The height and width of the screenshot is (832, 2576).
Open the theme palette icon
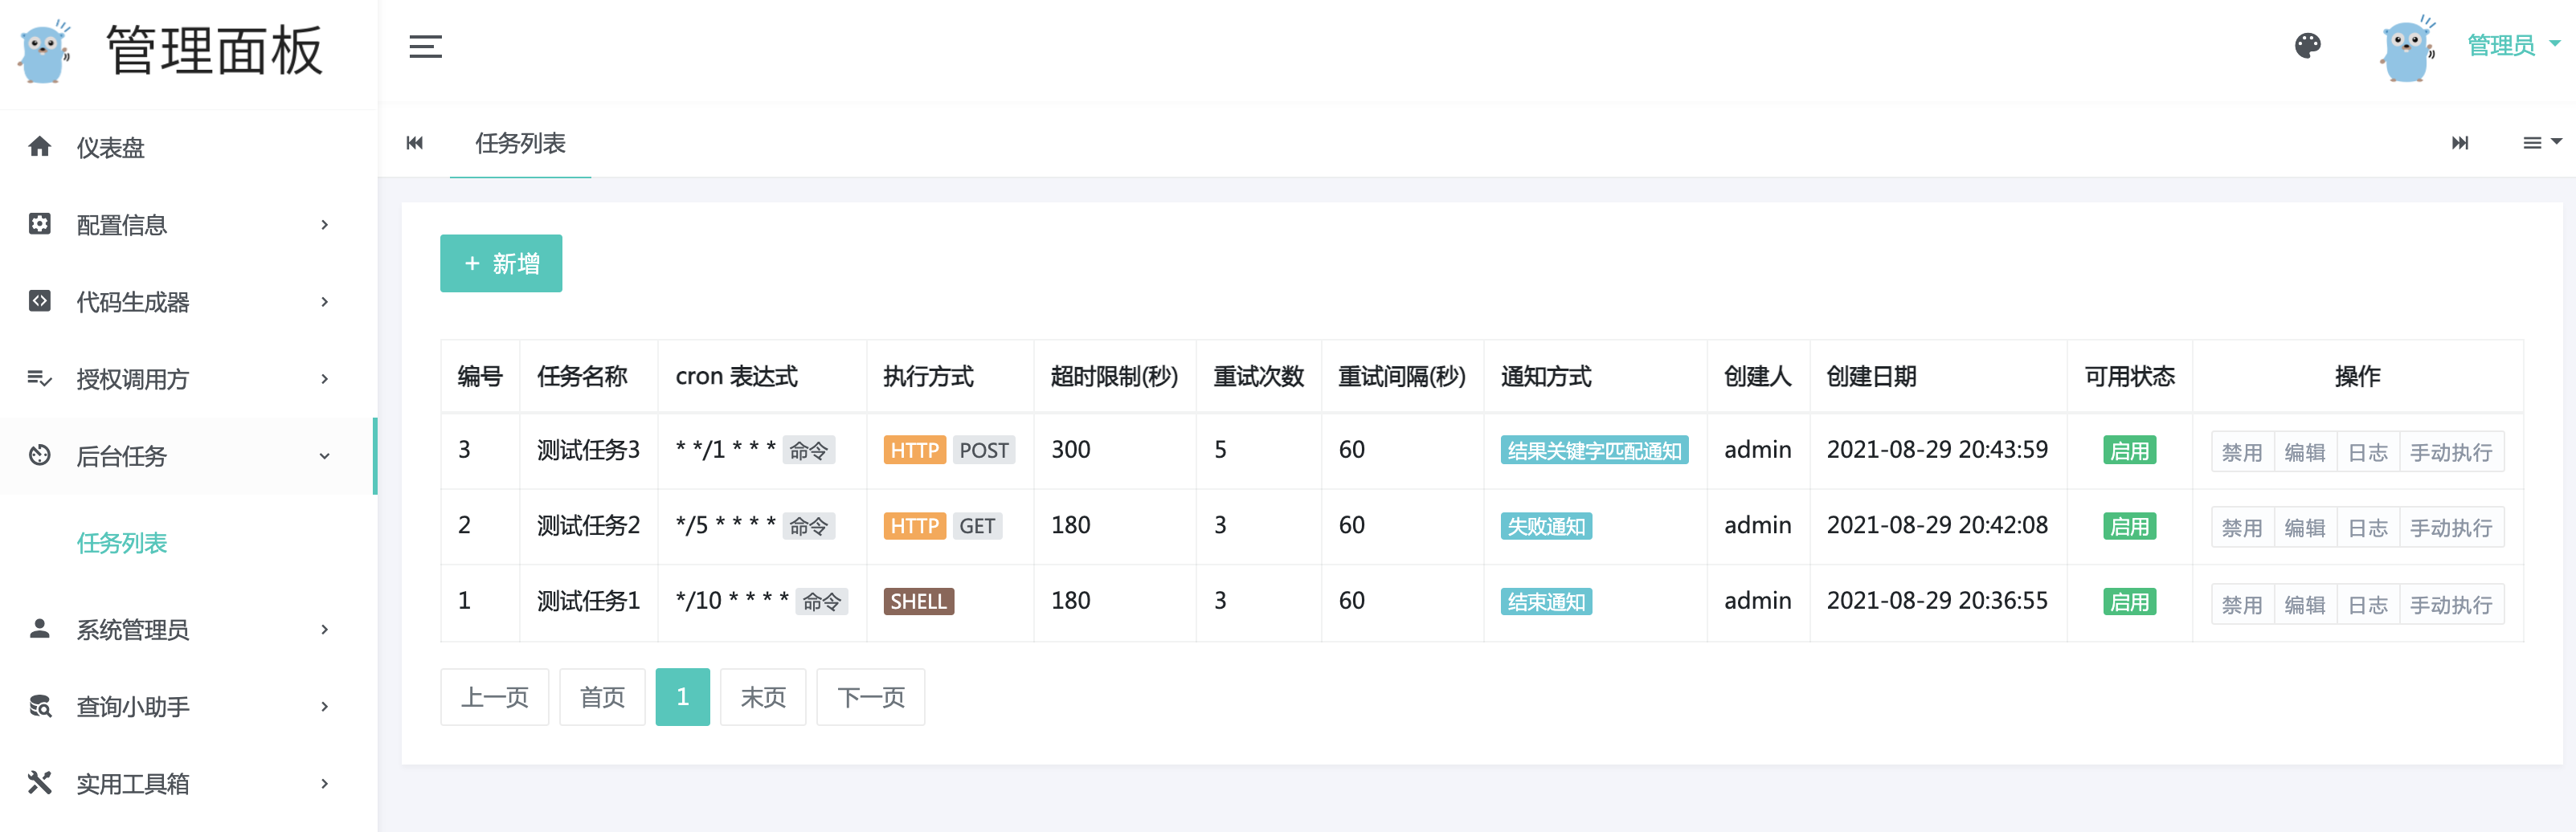coord(2308,45)
